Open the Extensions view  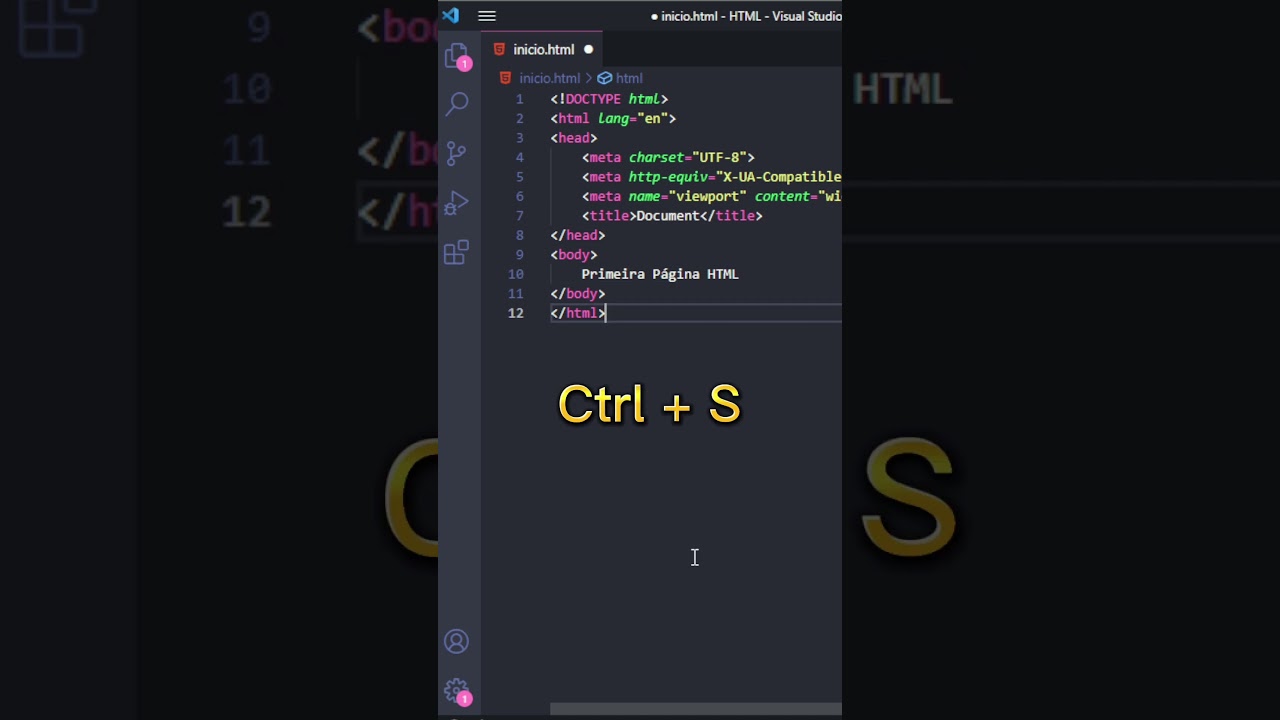pyautogui.click(x=456, y=252)
